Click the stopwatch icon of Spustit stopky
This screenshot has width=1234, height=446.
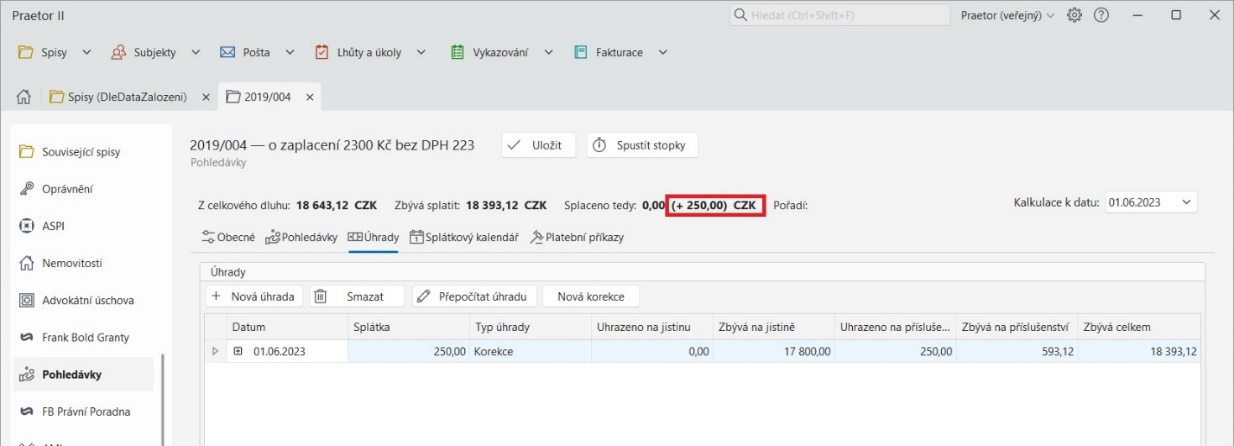click(600, 145)
